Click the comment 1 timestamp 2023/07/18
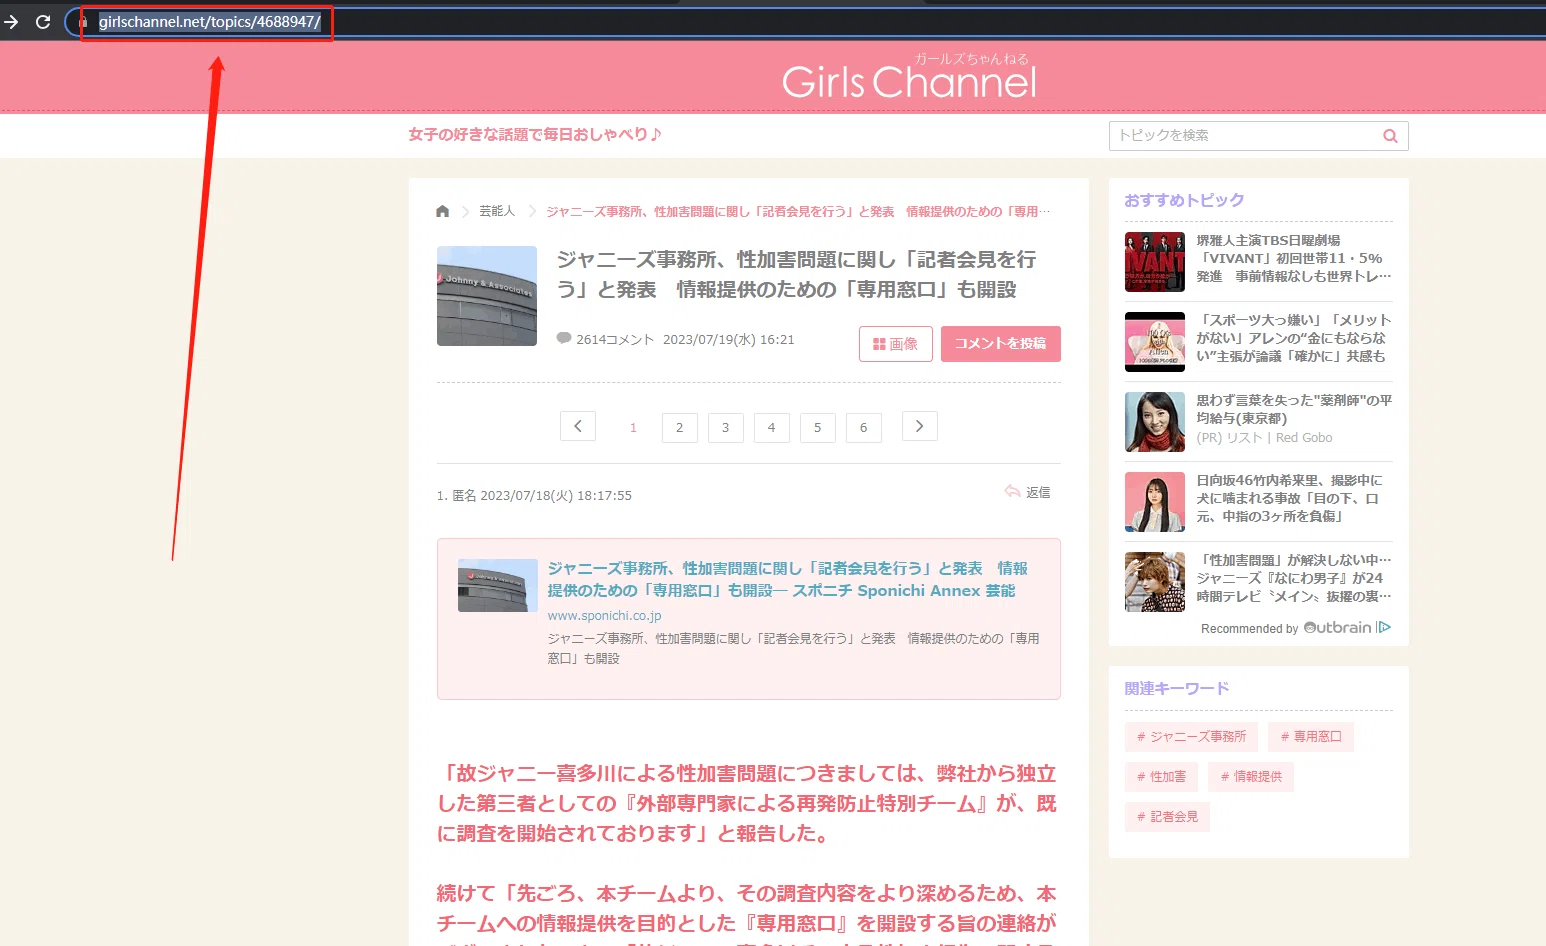The width and height of the screenshot is (1546, 946). click(556, 495)
